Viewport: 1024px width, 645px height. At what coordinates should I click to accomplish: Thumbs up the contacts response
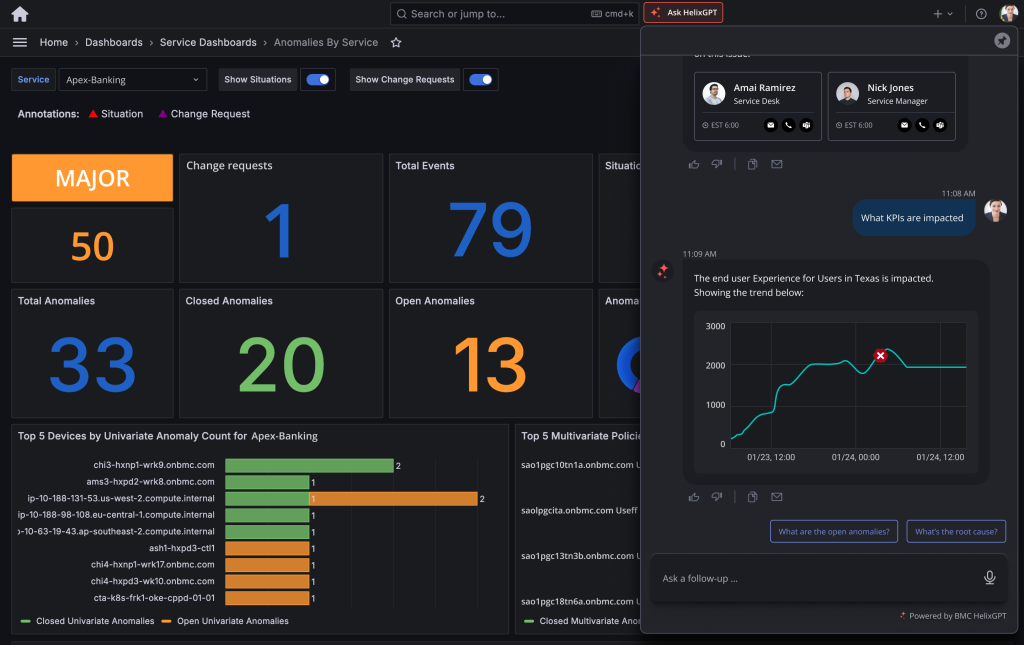[694, 165]
